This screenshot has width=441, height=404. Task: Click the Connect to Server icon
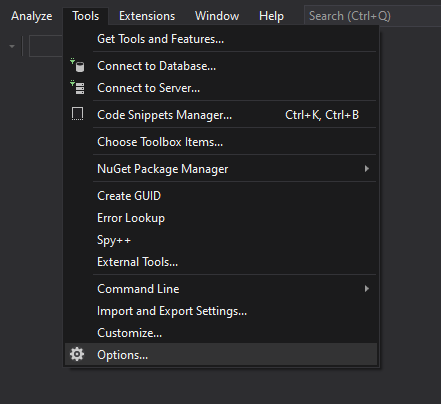77,87
